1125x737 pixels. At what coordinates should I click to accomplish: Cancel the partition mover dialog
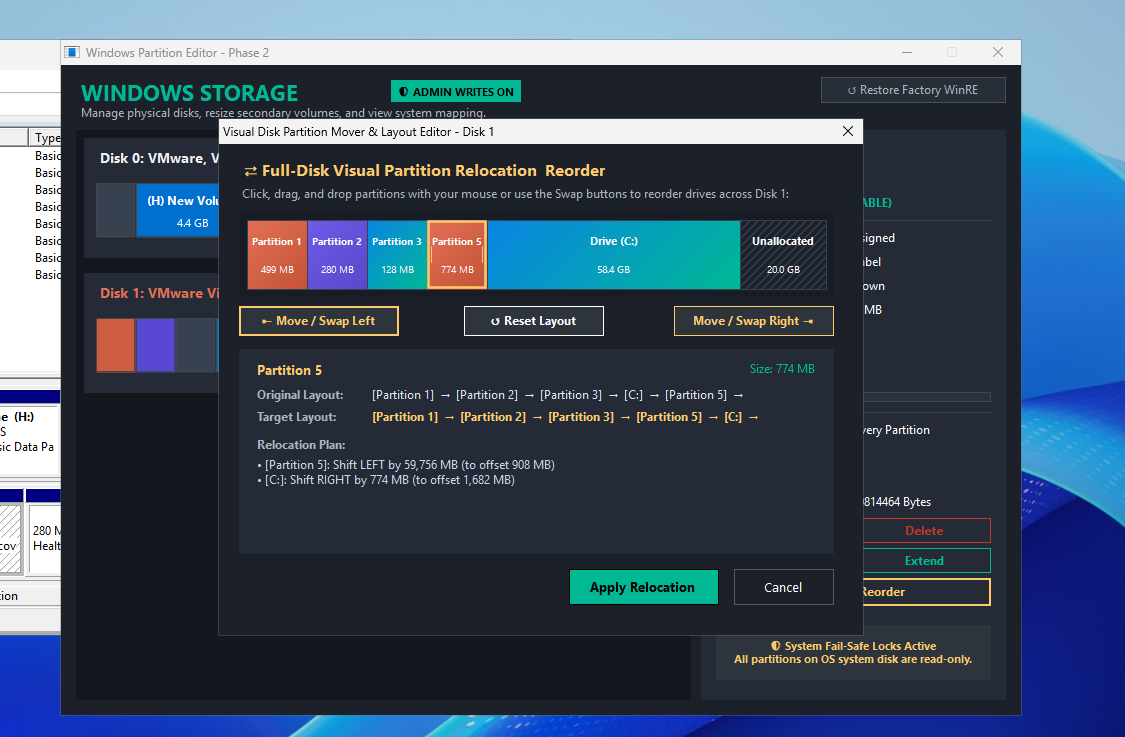coord(783,587)
